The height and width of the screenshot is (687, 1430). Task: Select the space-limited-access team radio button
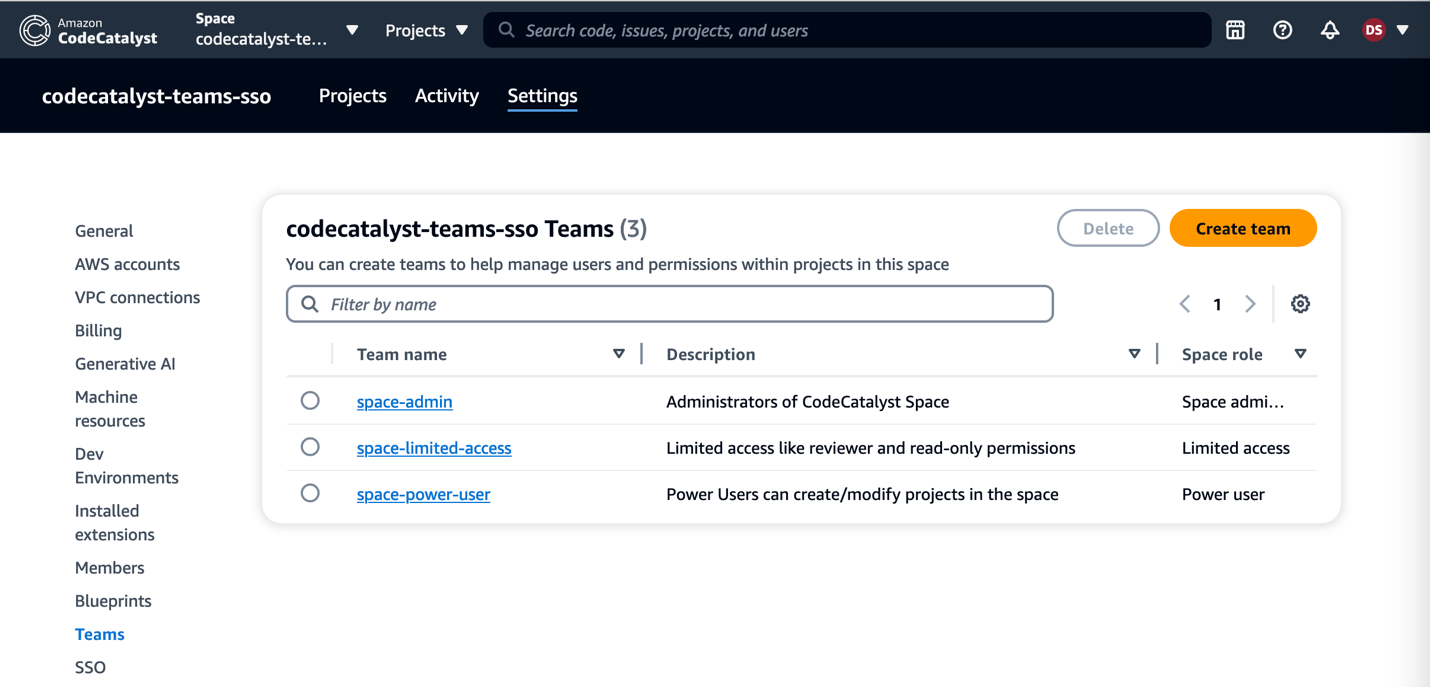310,447
